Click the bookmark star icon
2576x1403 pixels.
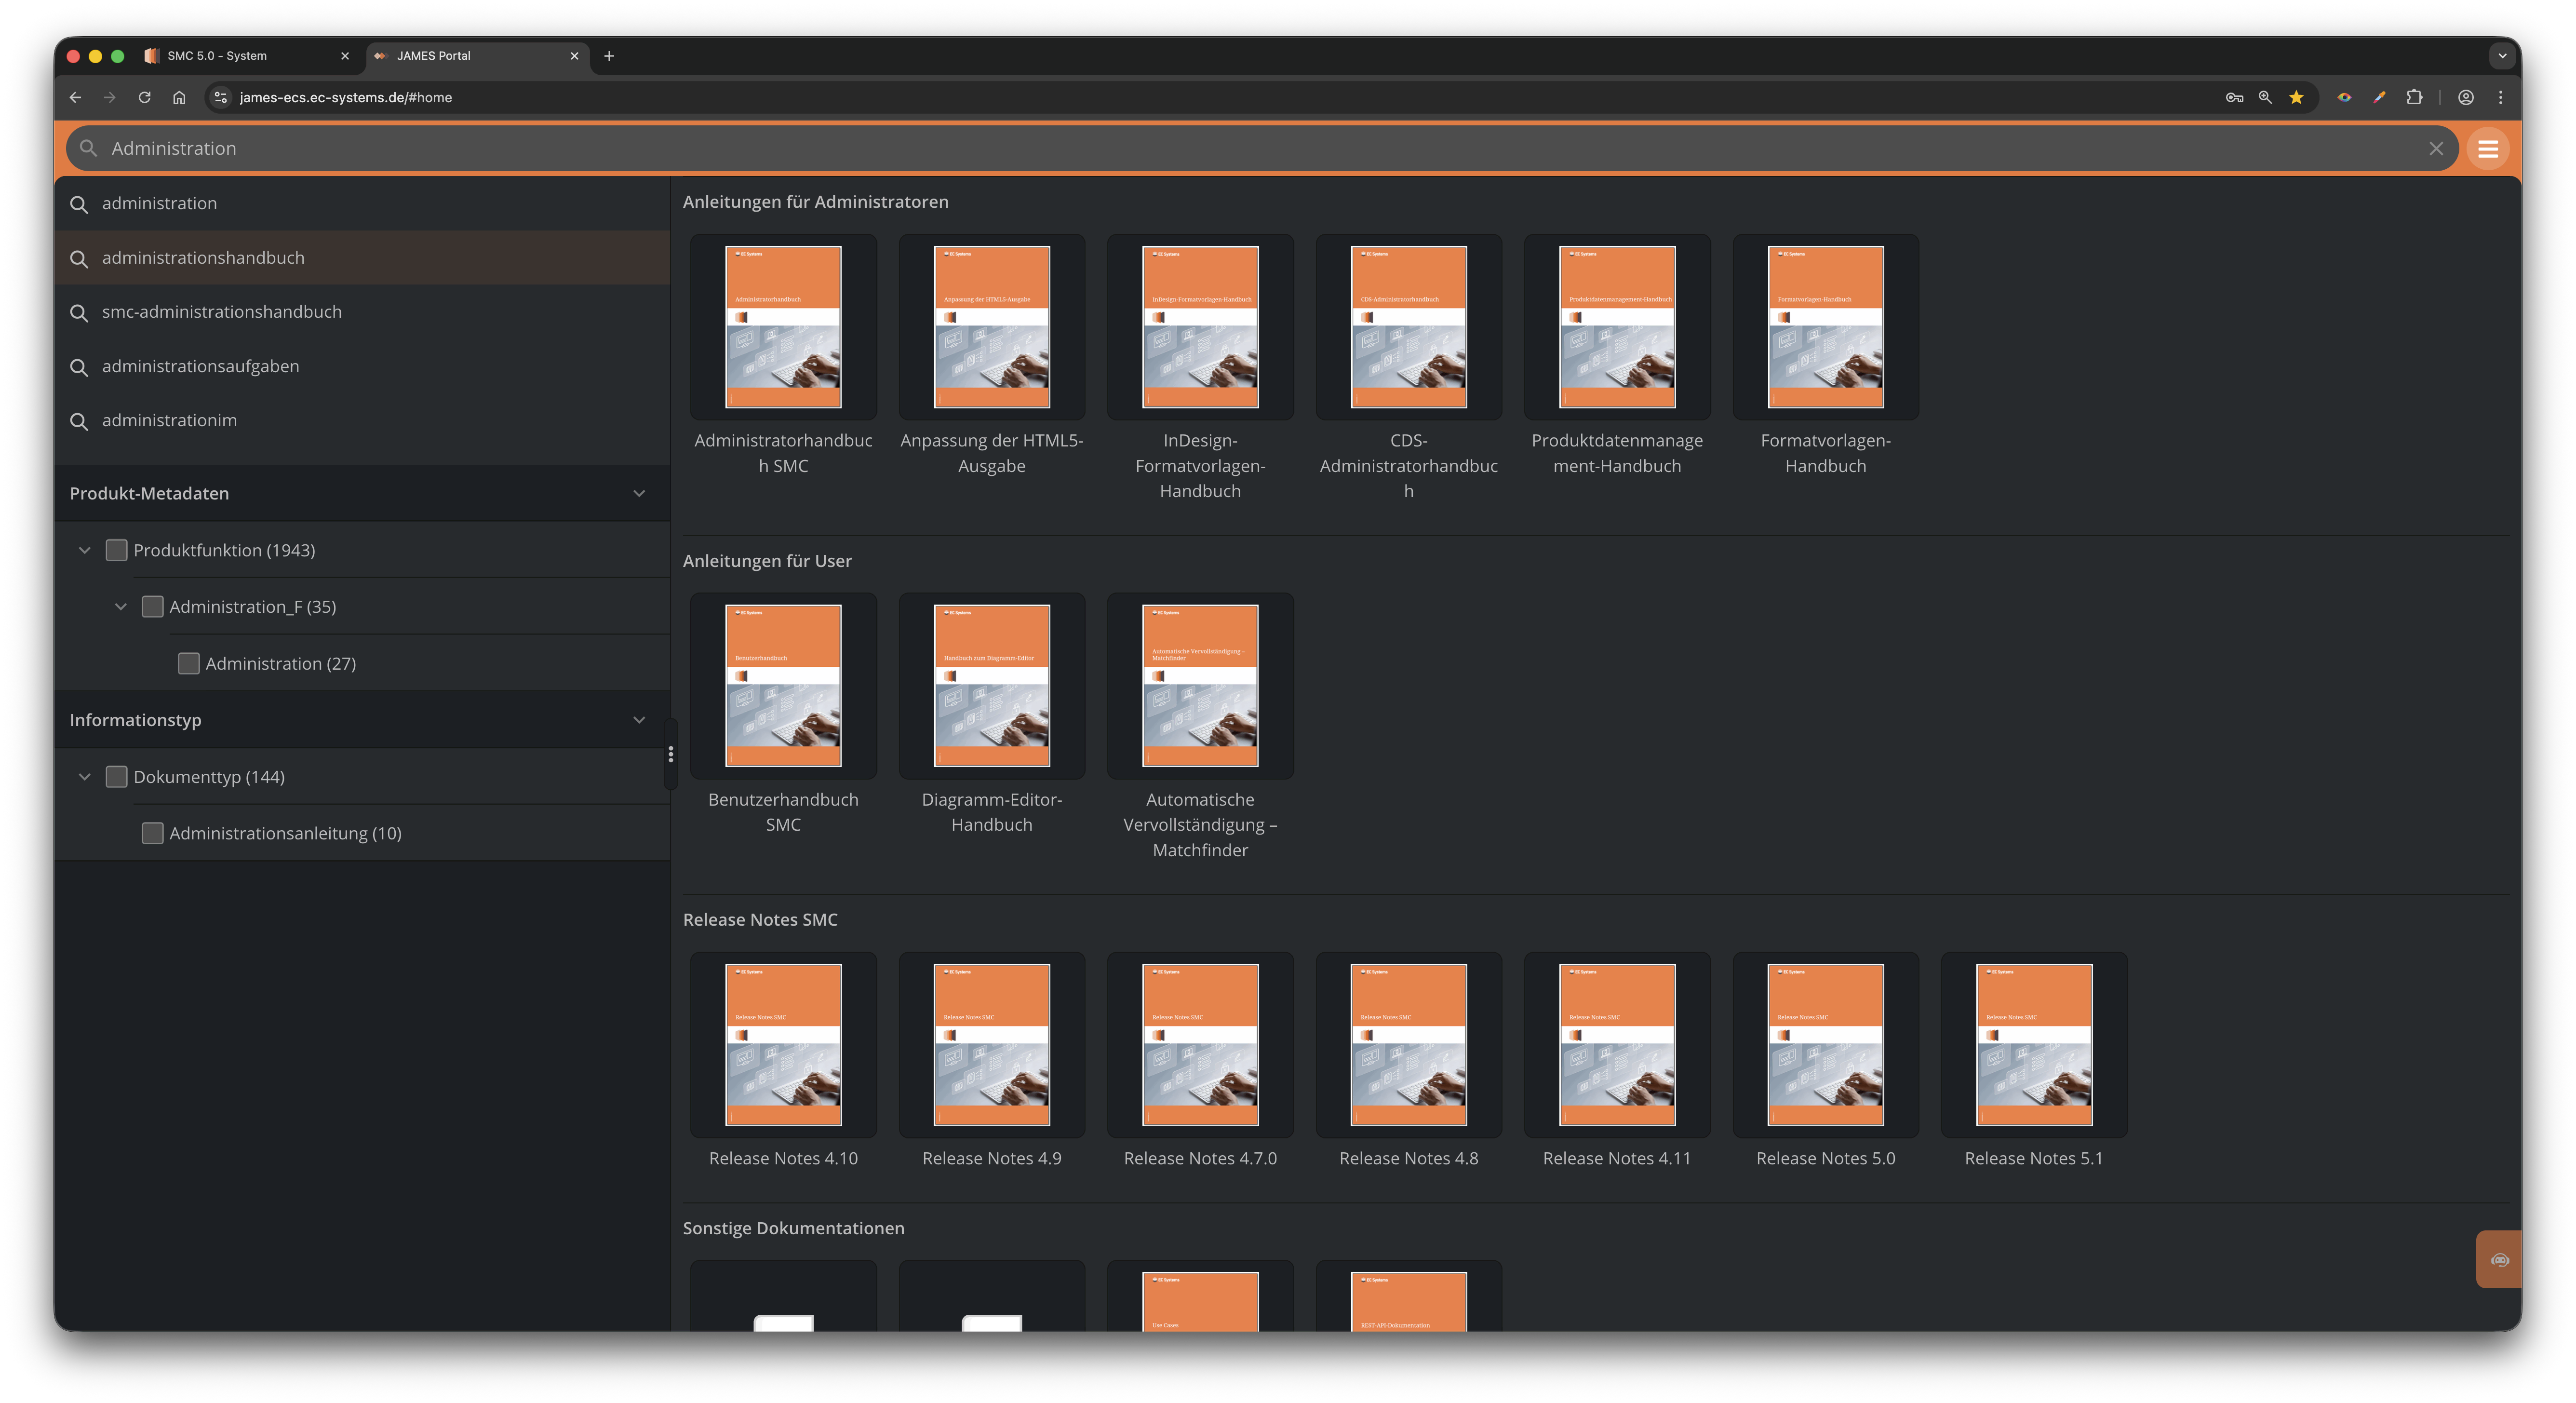(2296, 97)
